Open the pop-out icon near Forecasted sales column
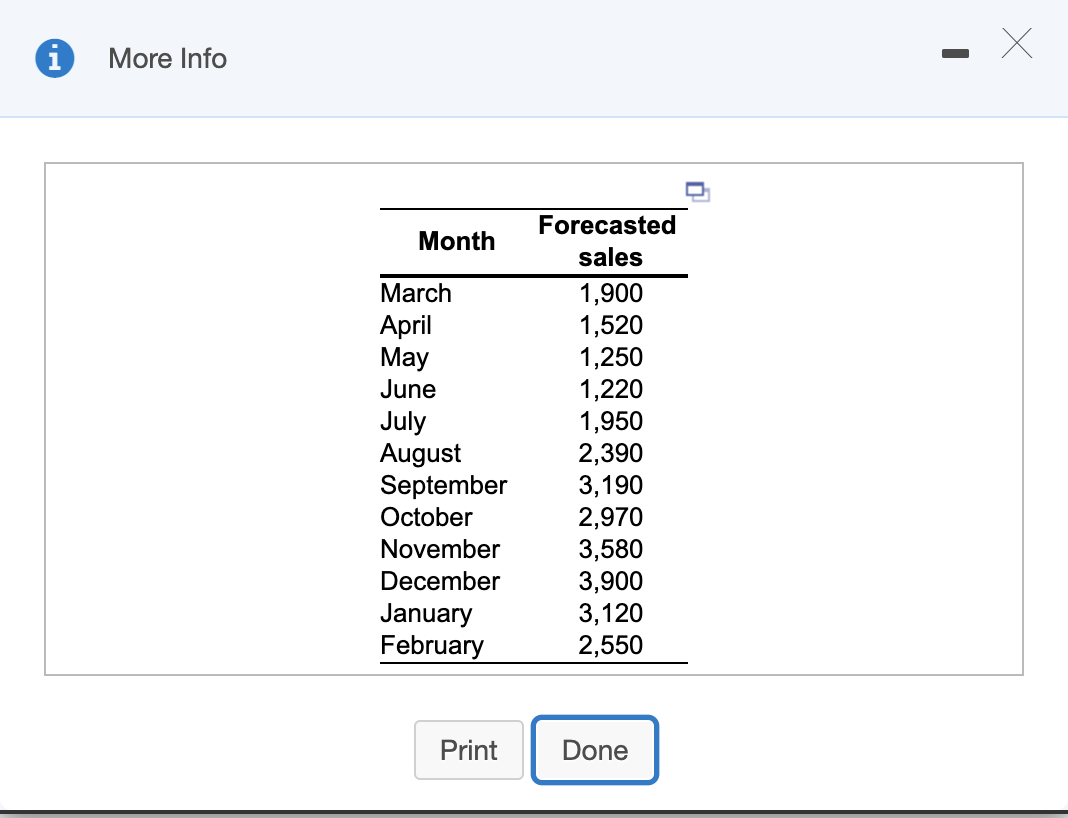Screen dimensions: 1068x818 (x=697, y=191)
